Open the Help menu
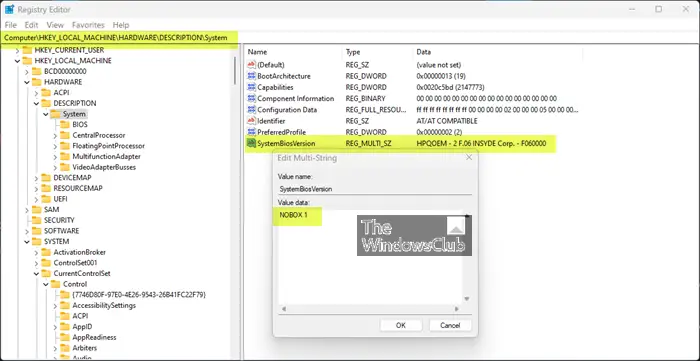 121,25
